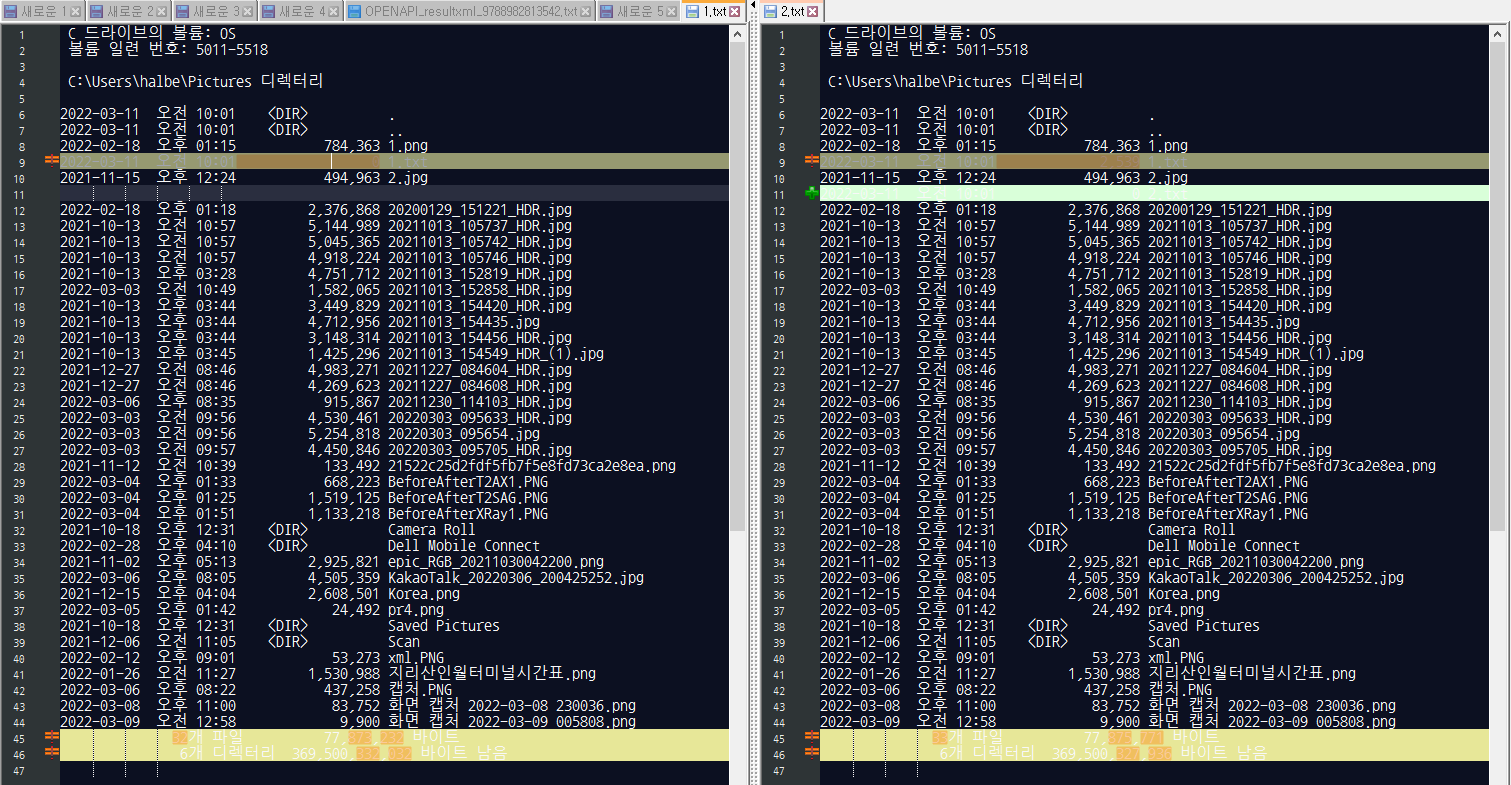
Task: Close the 1.txt tab
Action: point(734,11)
